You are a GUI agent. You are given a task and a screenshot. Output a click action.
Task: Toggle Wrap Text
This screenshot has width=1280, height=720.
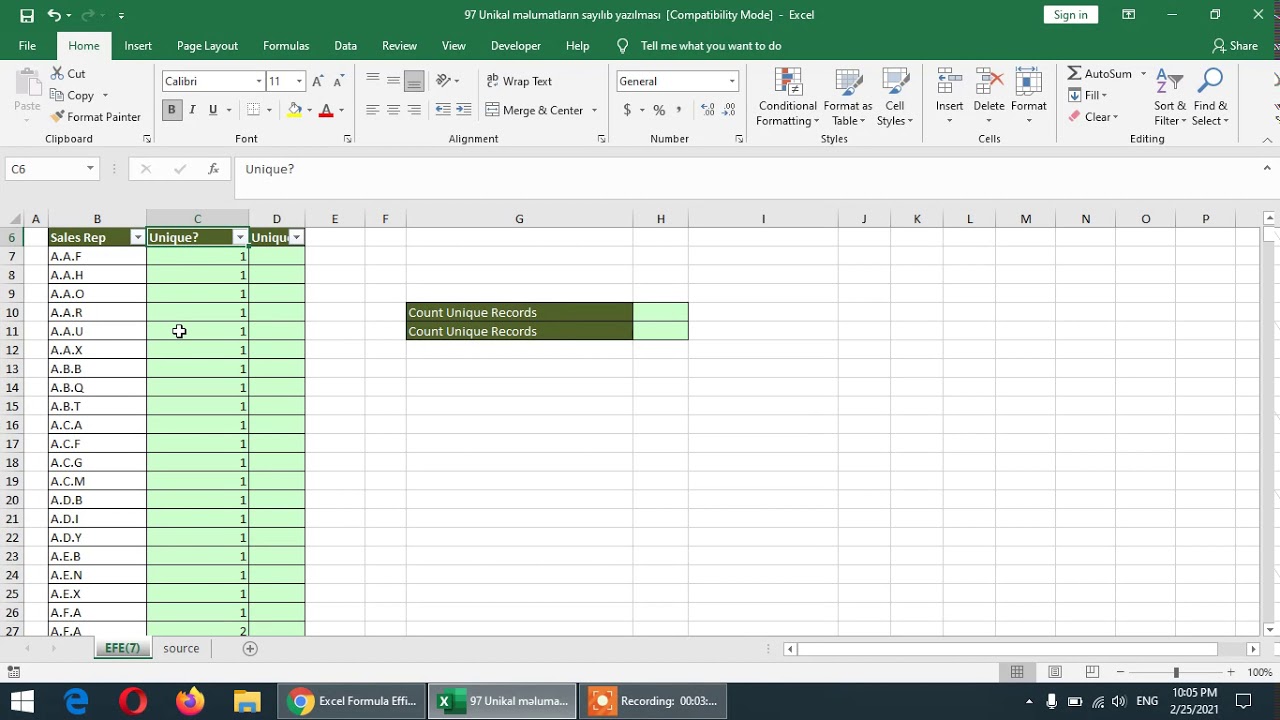pyautogui.click(x=519, y=81)
